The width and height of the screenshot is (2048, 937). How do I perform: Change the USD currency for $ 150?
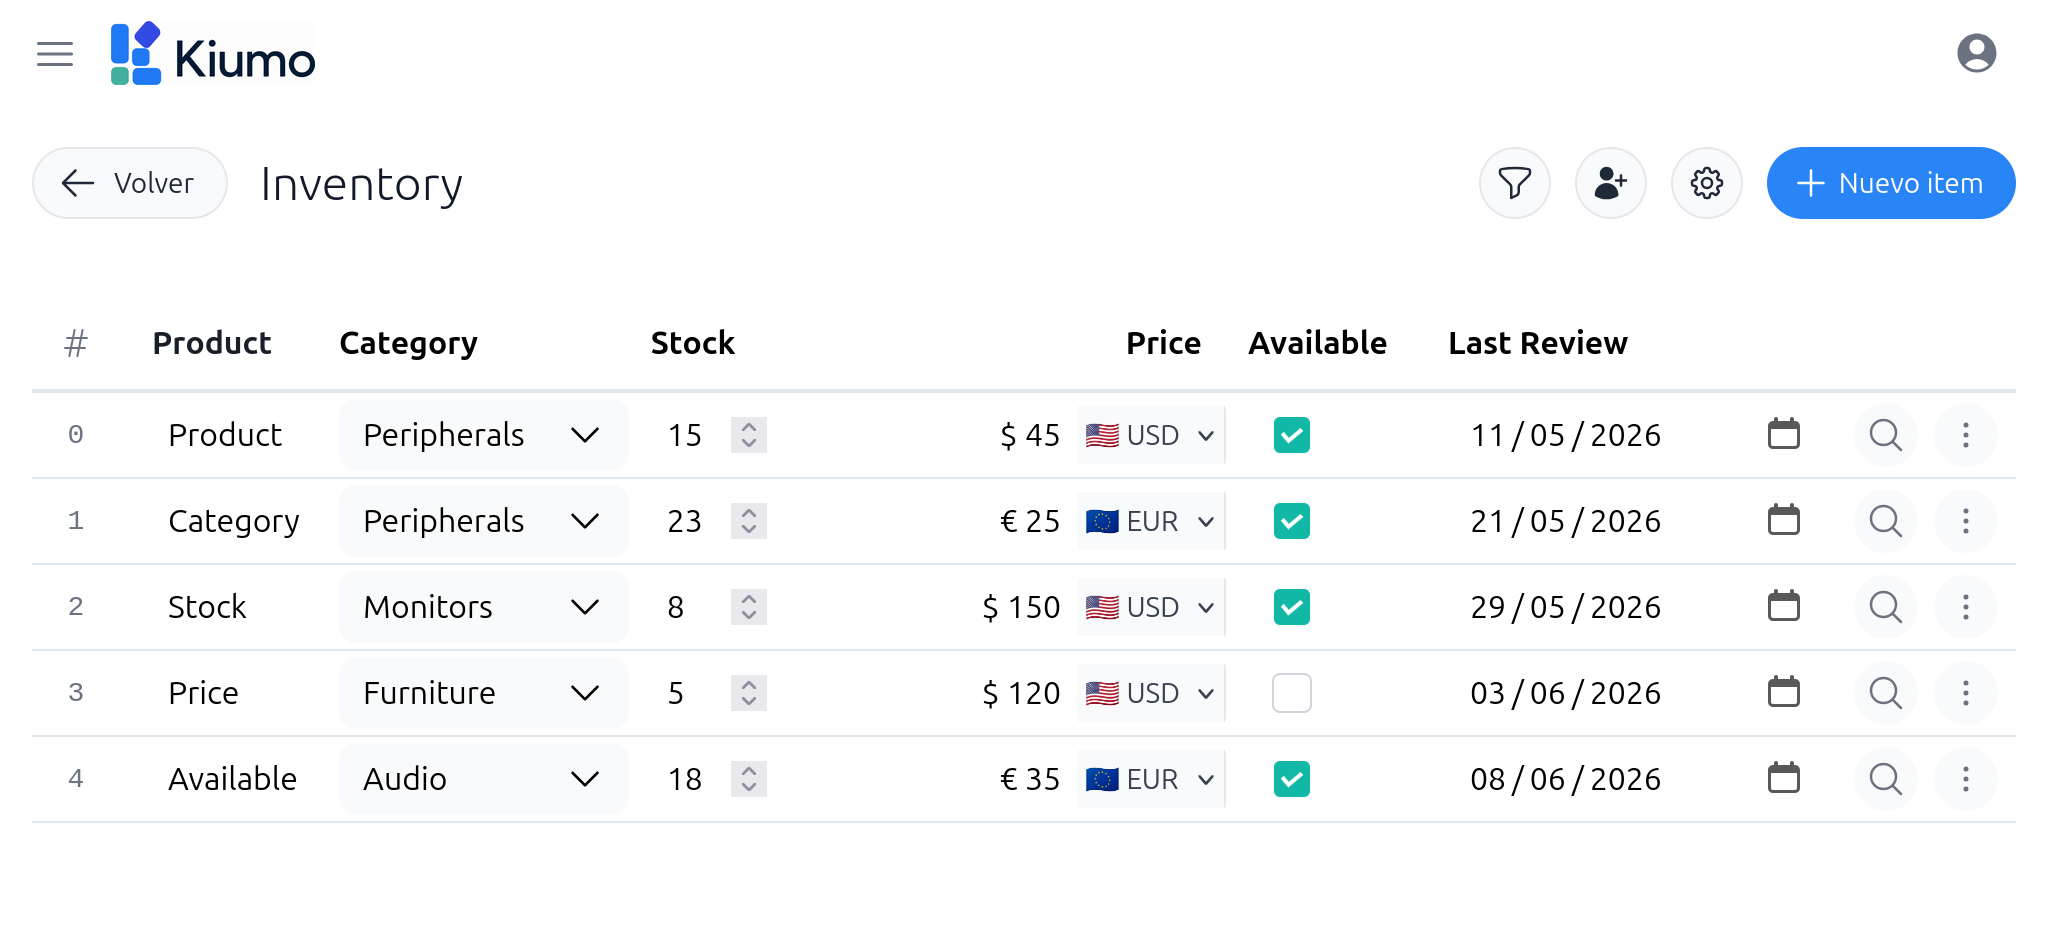tap(1150, 607)
